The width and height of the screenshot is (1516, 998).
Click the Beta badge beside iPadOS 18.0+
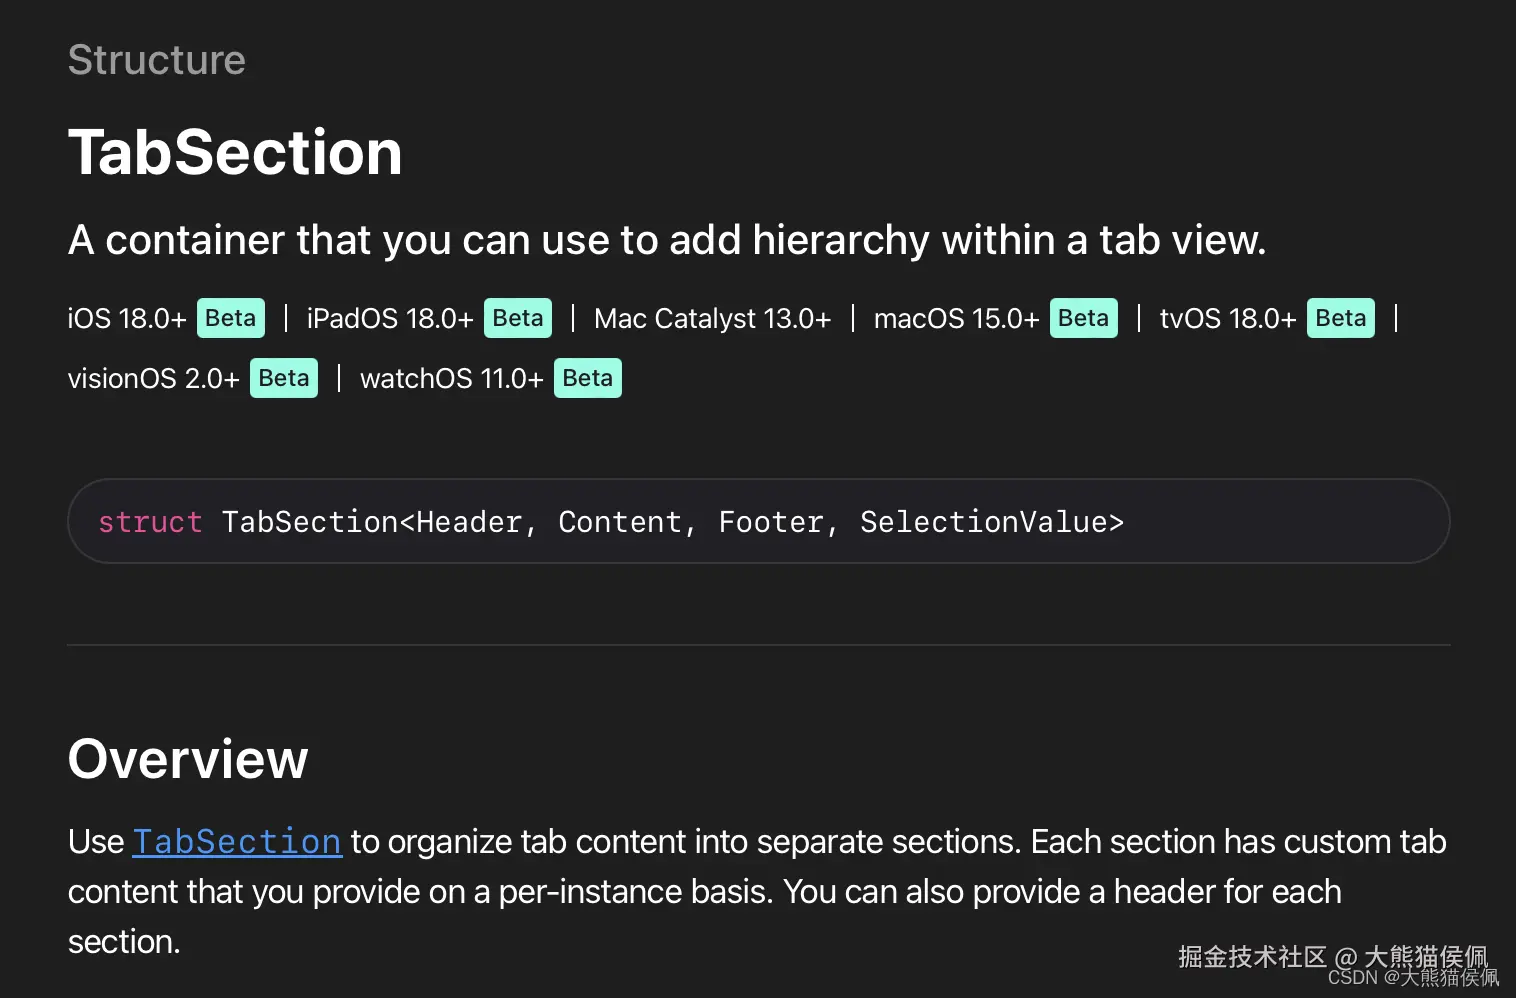coord(518,318)
